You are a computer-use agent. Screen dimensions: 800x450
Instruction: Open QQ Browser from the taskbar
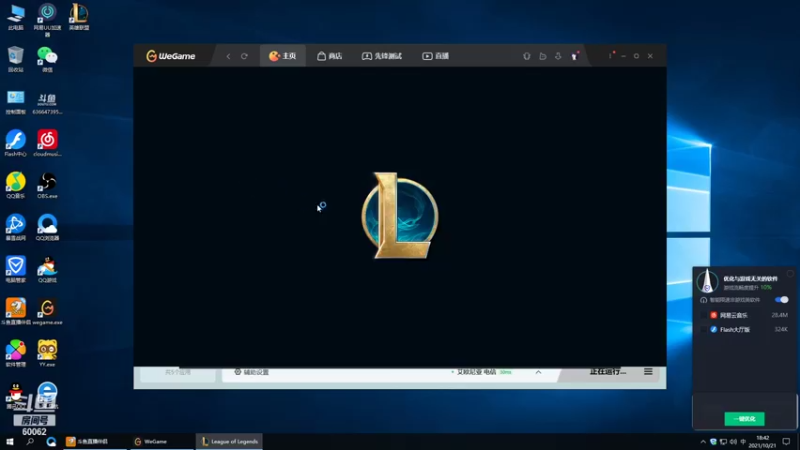(51, 442)
